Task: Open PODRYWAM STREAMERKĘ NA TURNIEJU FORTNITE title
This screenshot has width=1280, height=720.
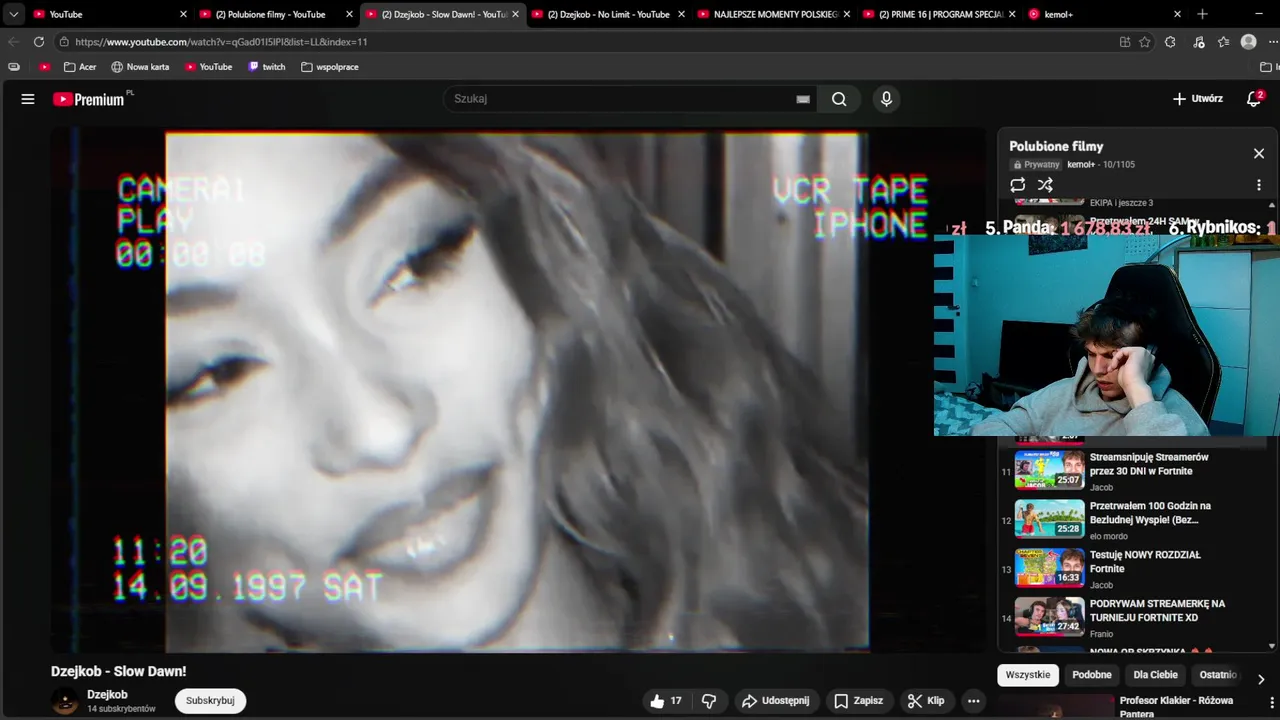Action: click(1157, 610)
